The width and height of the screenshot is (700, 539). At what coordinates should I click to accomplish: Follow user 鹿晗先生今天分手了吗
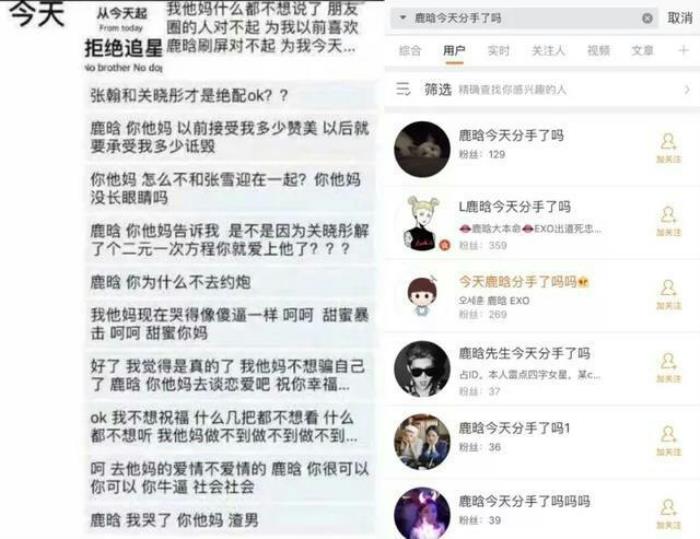click(668, 368)
